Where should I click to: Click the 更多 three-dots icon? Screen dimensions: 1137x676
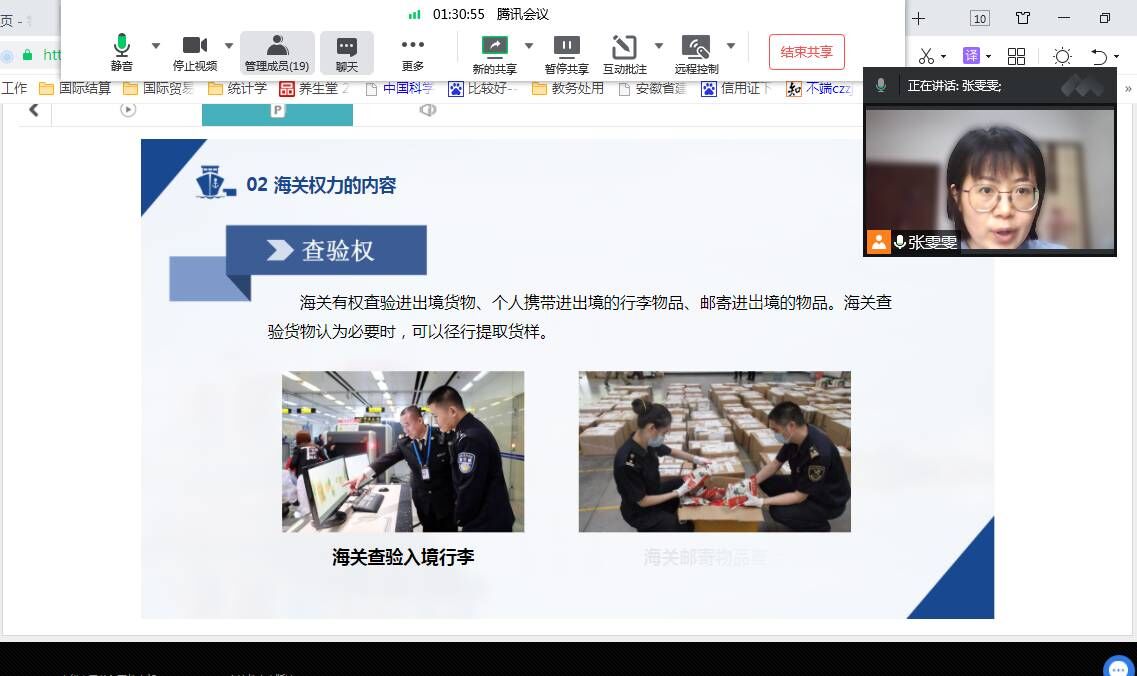point(413,52)
